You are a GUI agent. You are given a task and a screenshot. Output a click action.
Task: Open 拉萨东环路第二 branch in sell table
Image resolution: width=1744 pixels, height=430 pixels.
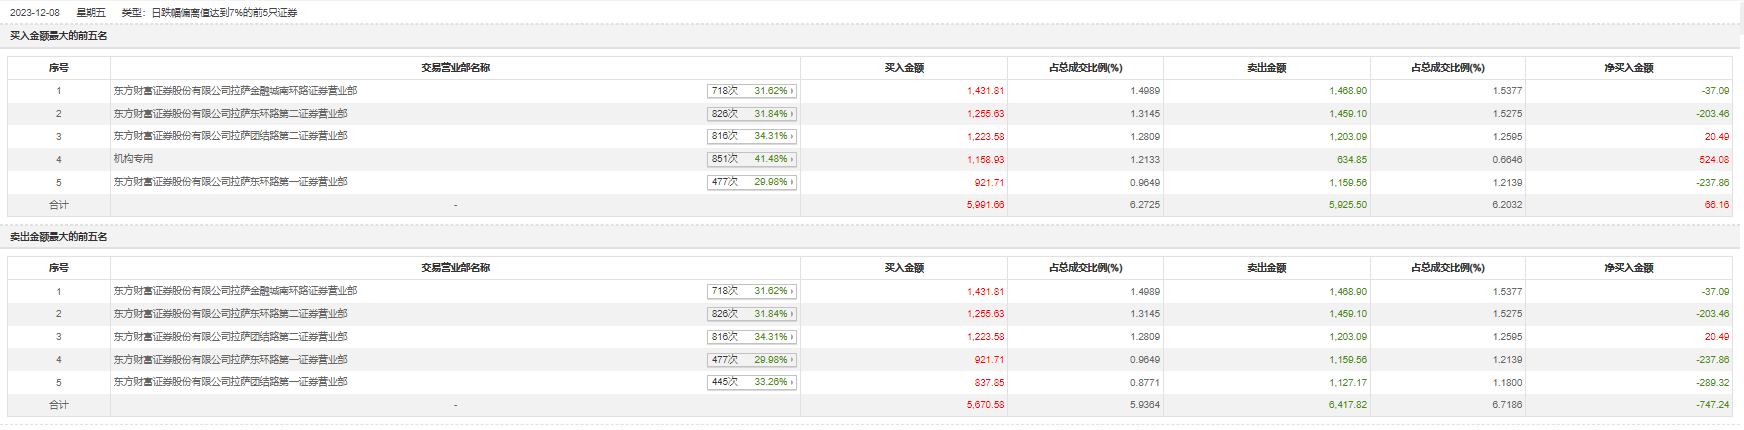[x=230, y=314]
